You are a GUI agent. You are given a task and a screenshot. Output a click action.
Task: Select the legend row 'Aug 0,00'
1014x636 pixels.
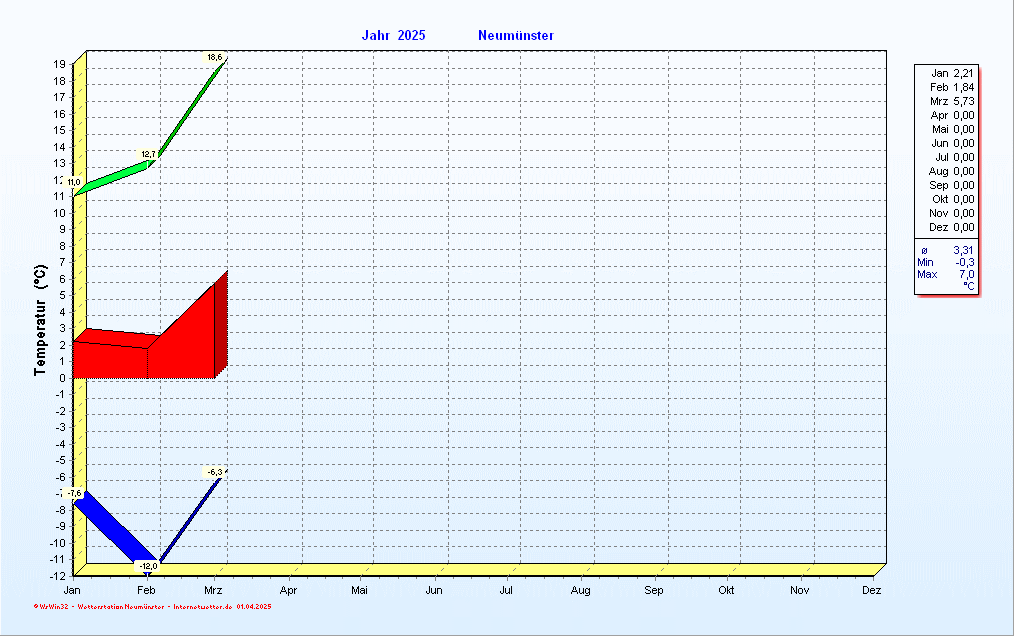click(951, 171)
